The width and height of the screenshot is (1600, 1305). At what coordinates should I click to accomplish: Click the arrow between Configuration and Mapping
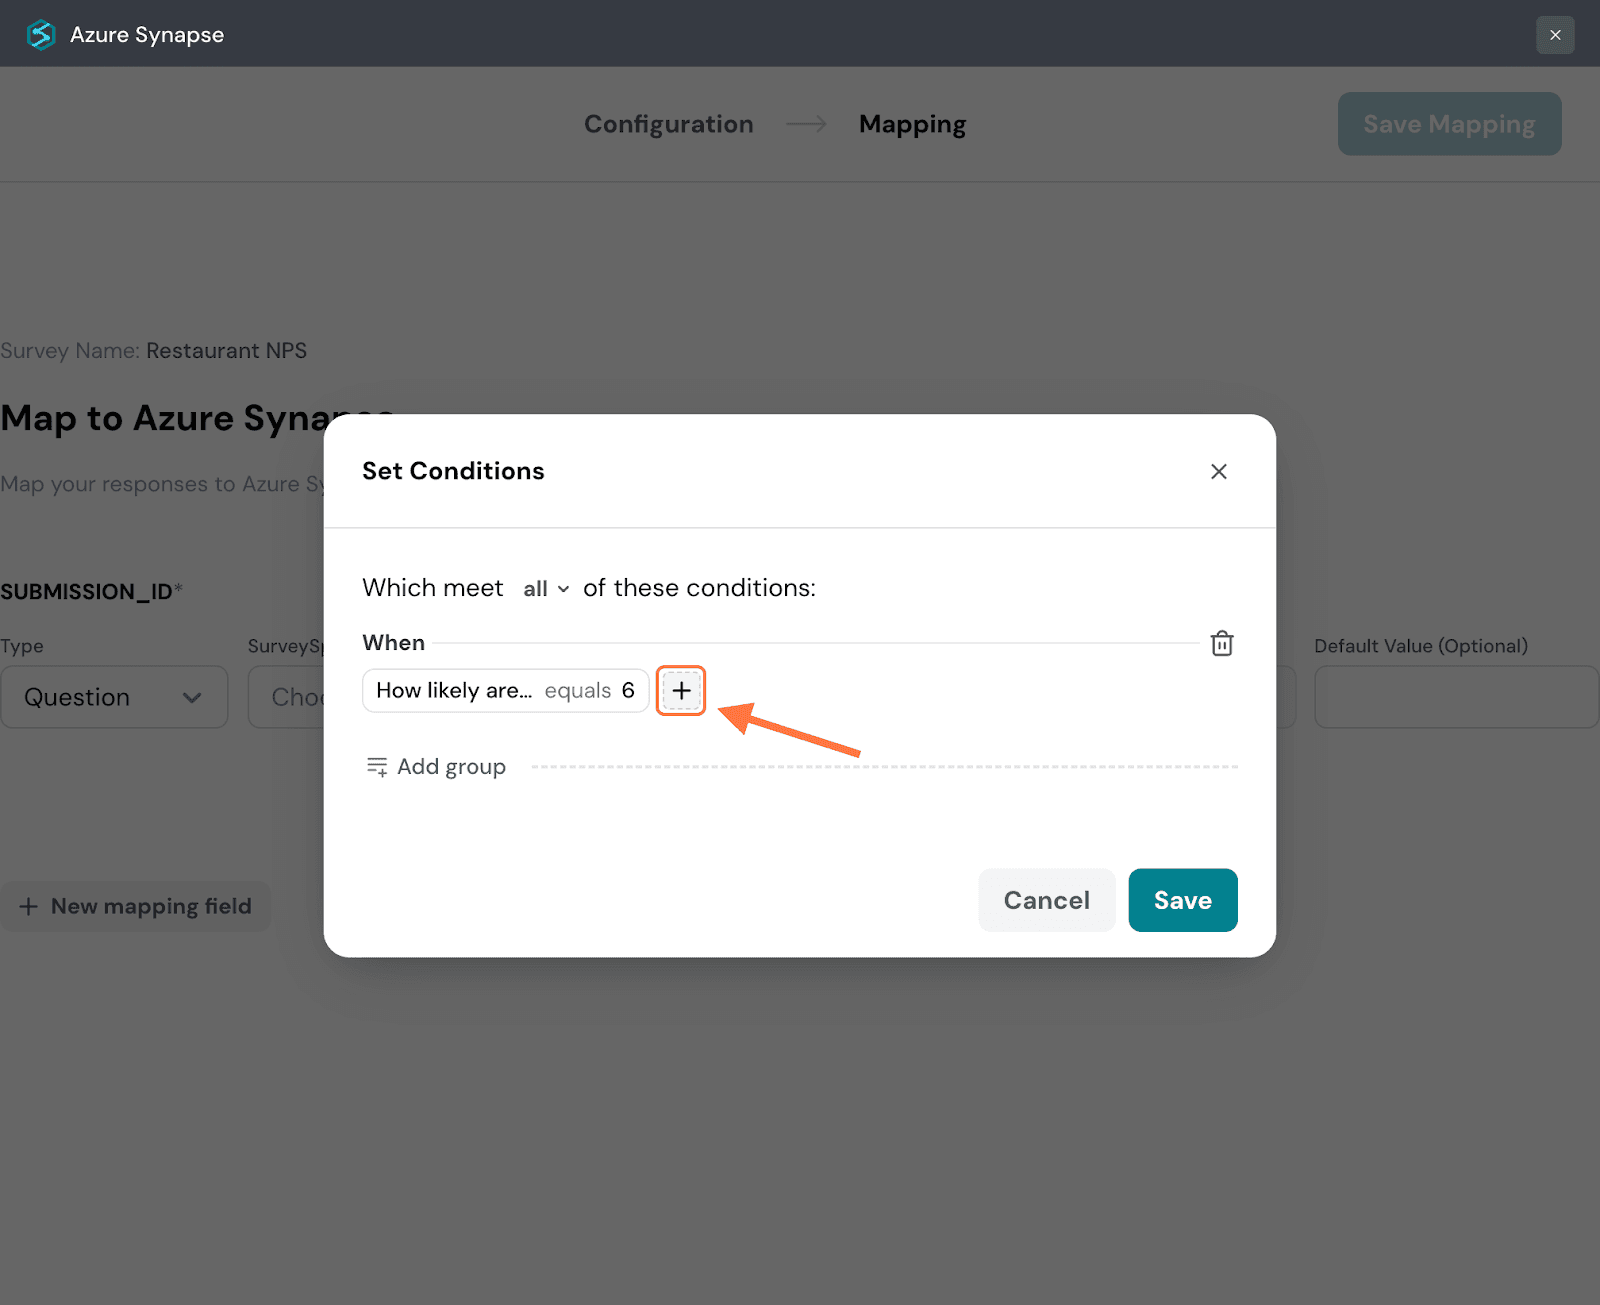pos(806,124)
